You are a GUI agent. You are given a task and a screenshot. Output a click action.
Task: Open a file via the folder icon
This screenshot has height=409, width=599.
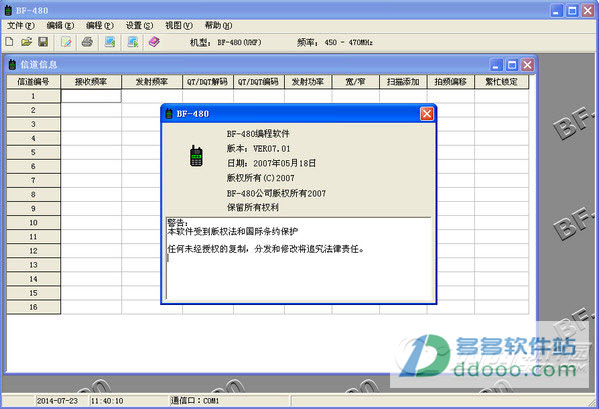[26, 42]
